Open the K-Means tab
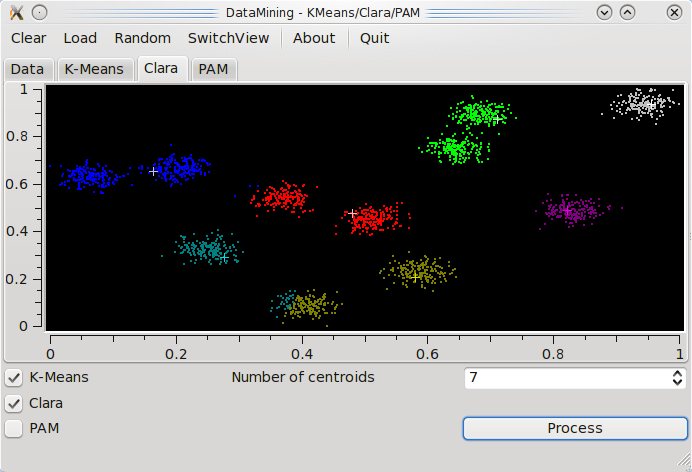The height and width of the screenshot is (472, 692). coord(94,69)
